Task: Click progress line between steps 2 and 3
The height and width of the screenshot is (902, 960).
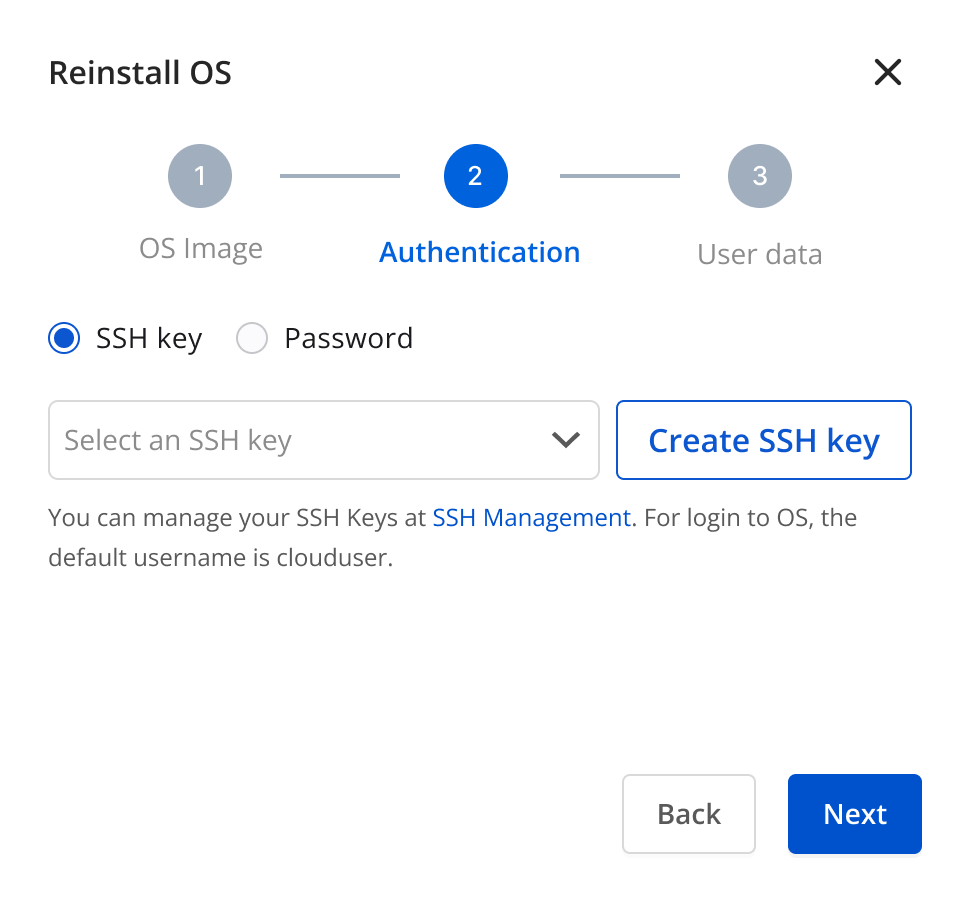Action: (620, 176)
